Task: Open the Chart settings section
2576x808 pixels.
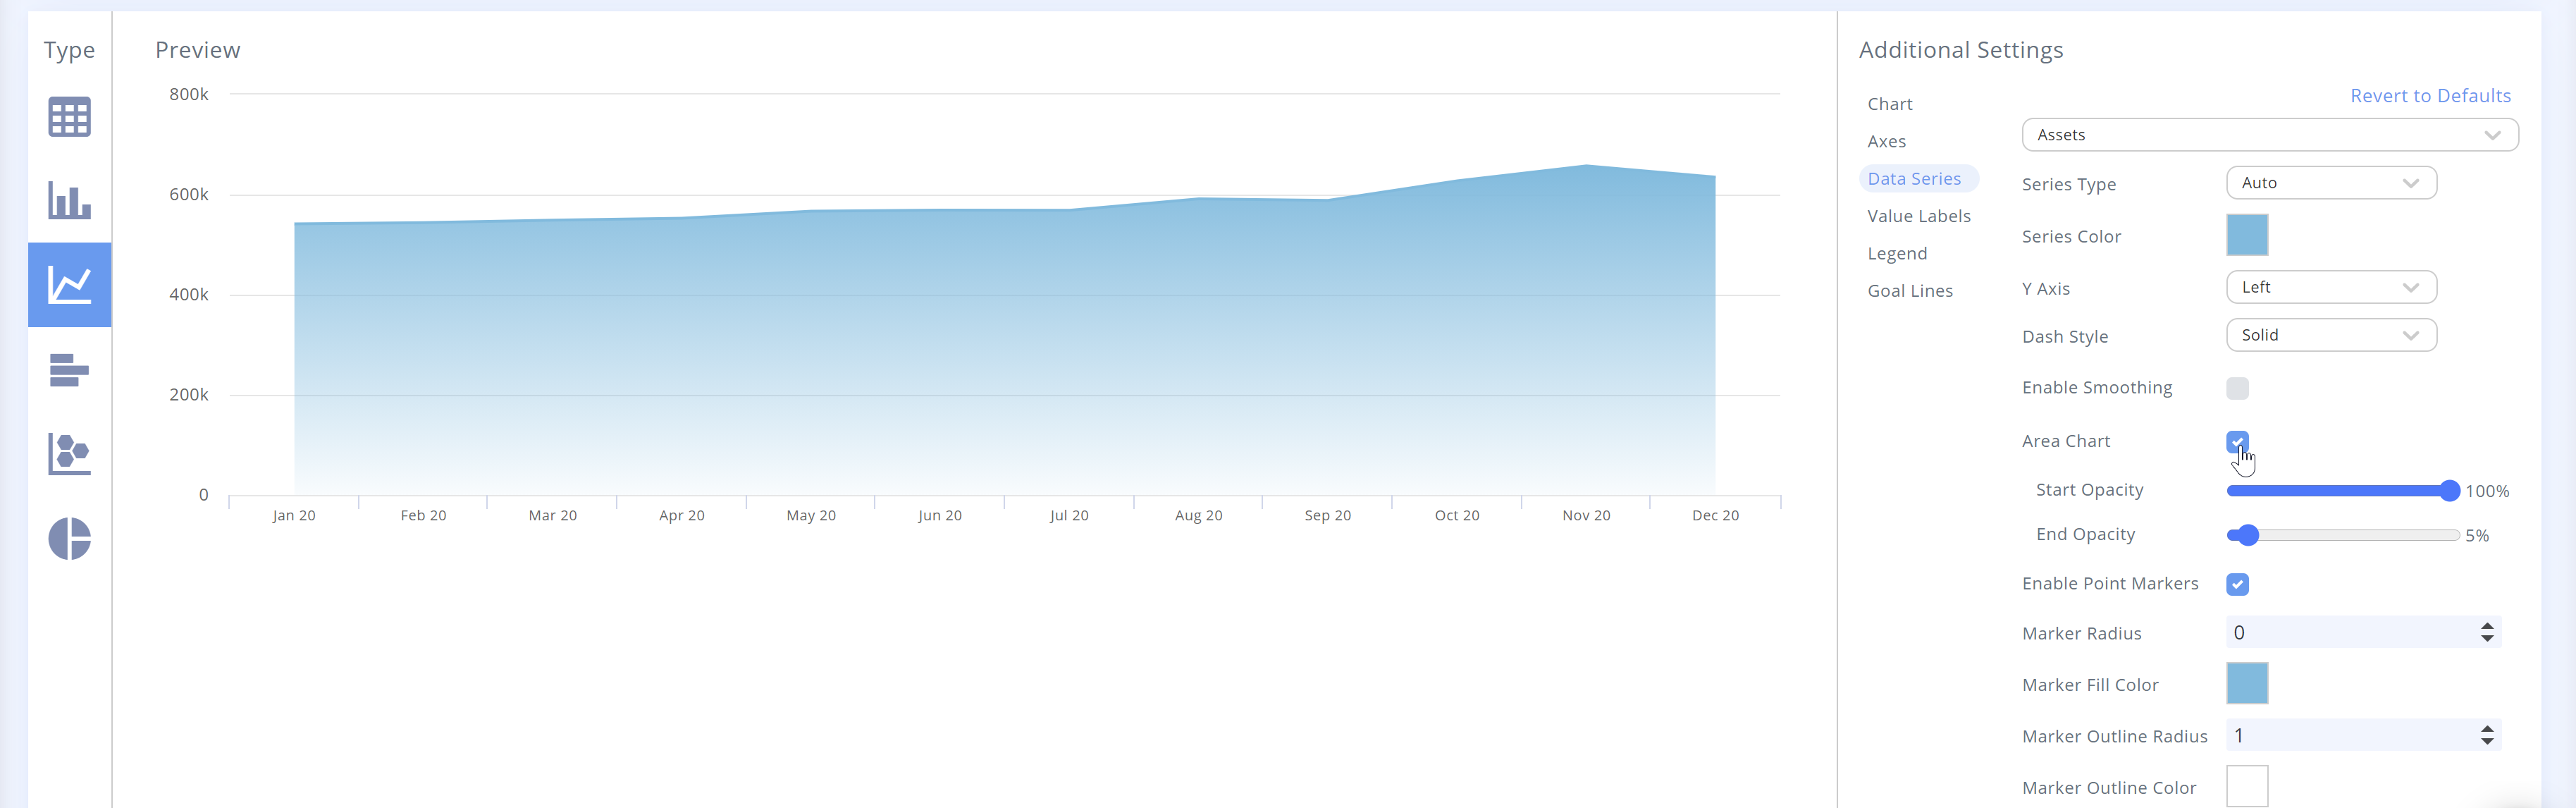Action: tap(1889, 104)
